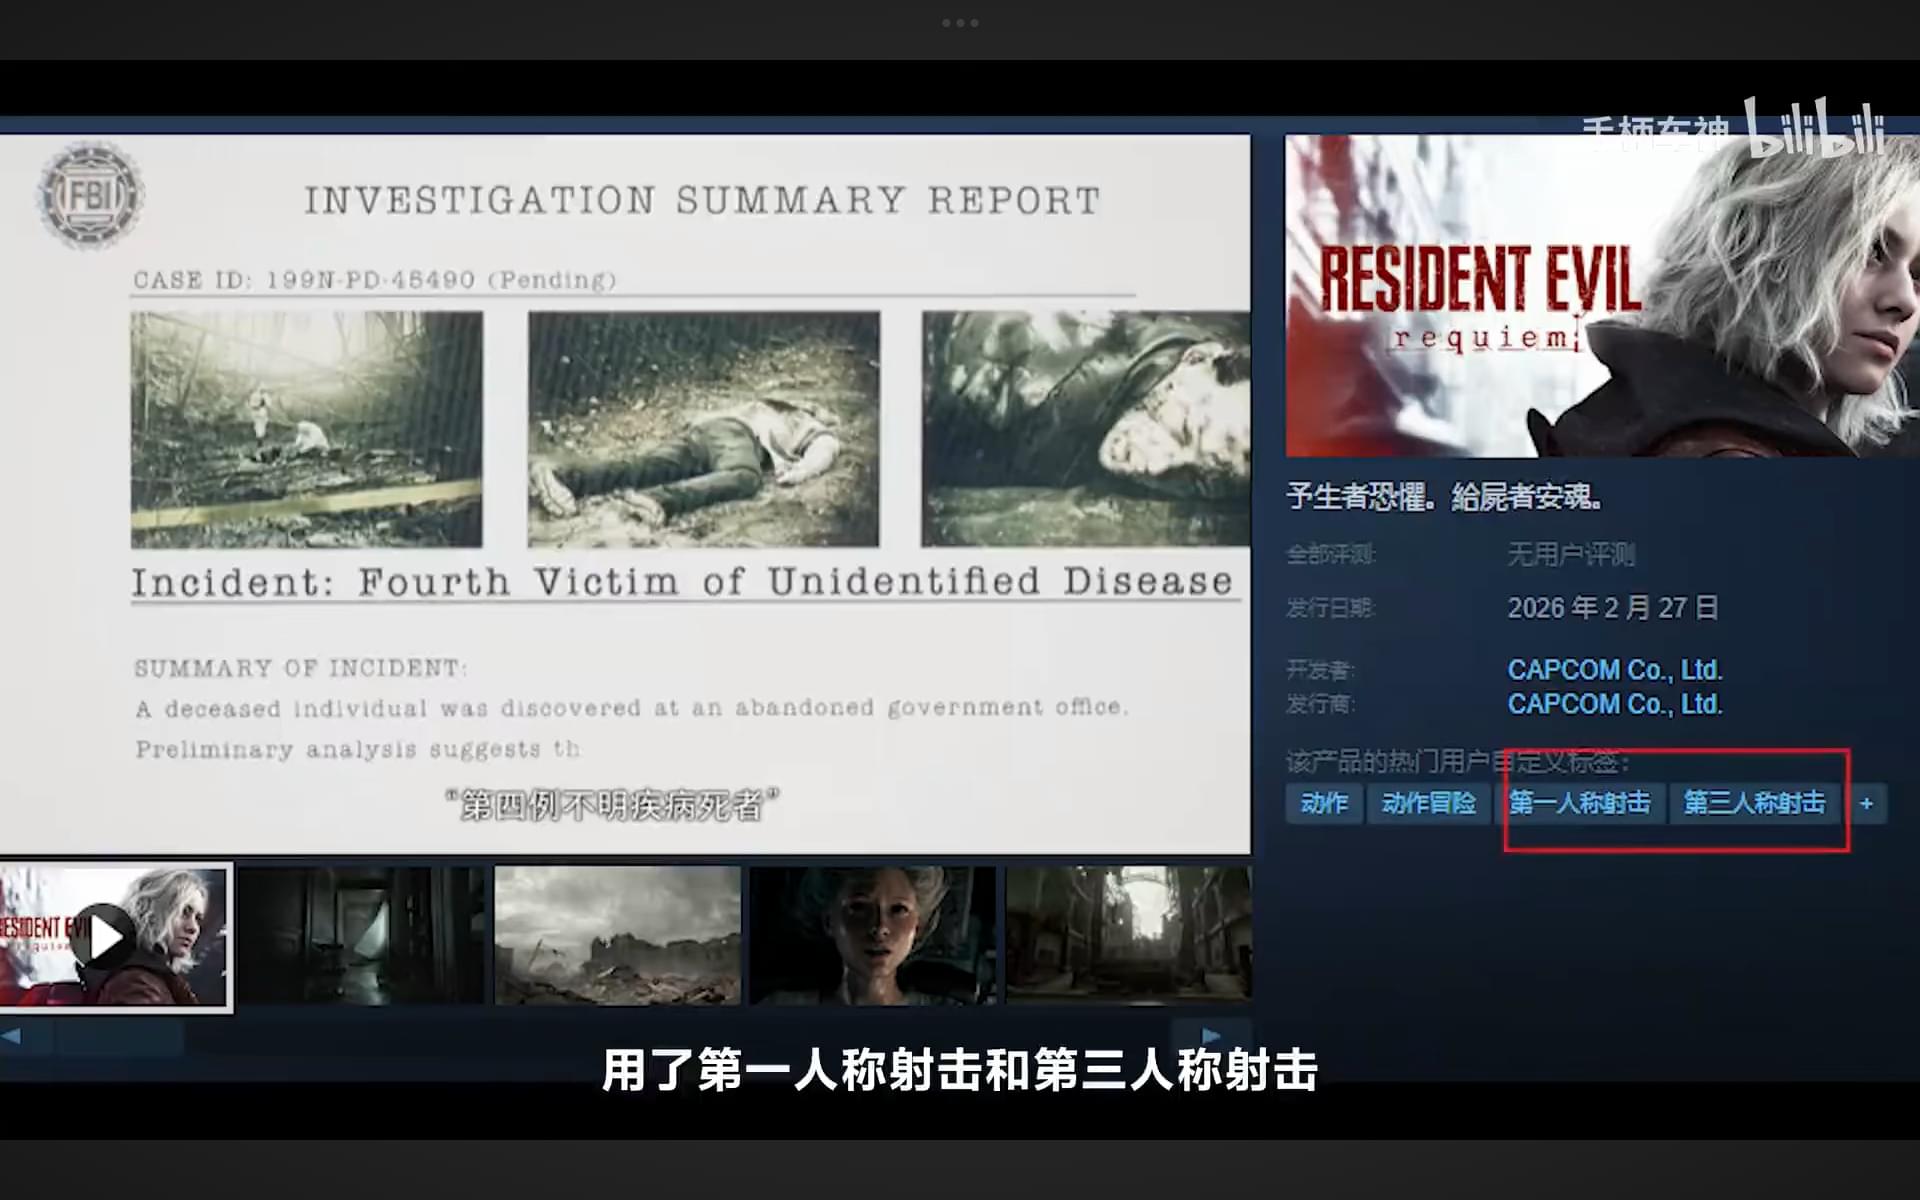Select the ruined city landscape thumbnail
This screenshot has height=1200, width=1920.
point(618,936)
